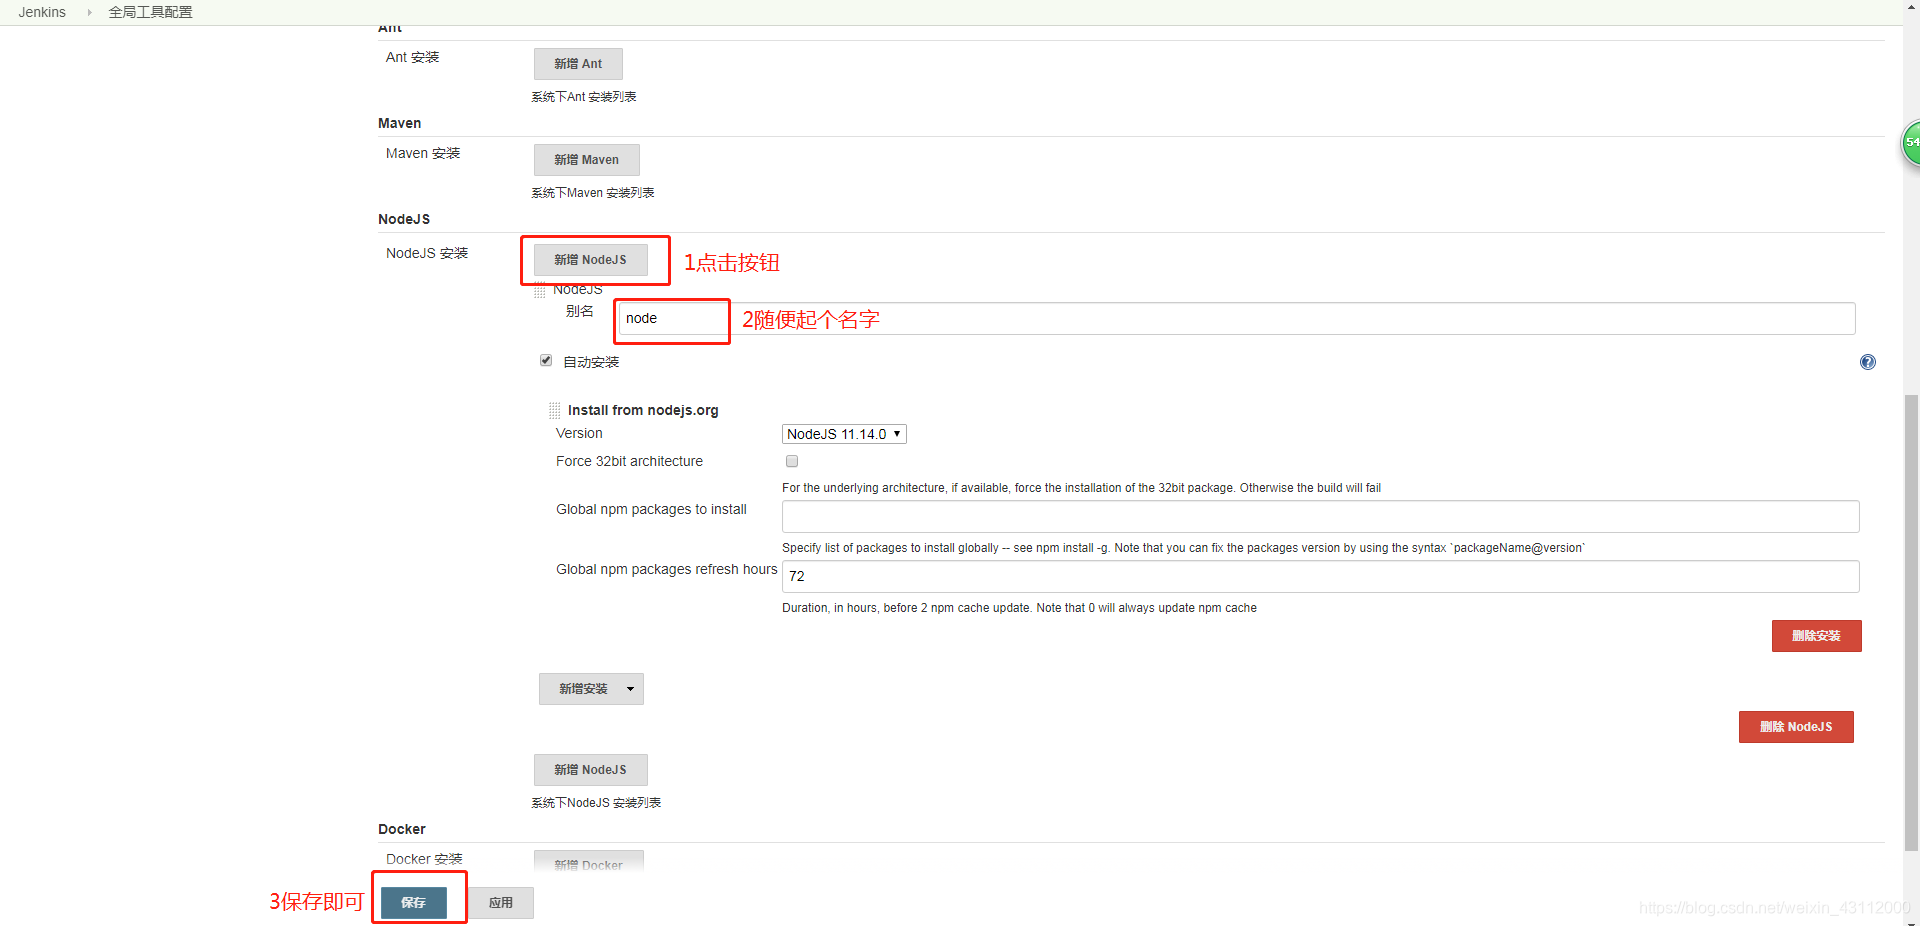The image size is (1920, 926).
Task: Click the red 删除 NodeJS button
Action: coord(1796,727)
